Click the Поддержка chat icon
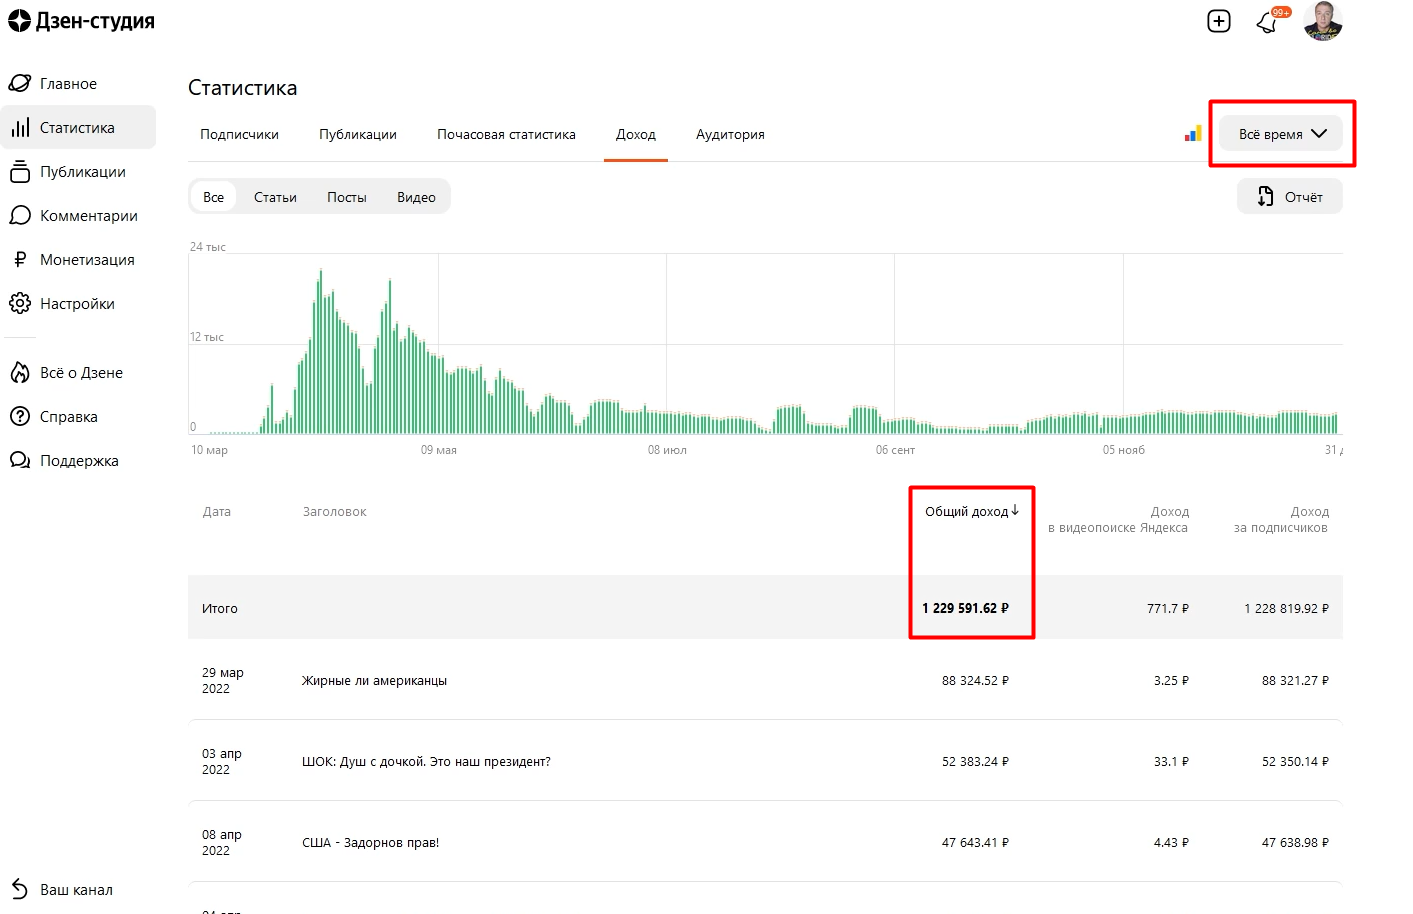The height and width of the screenshot is (914, 1413). click(20, 460)
